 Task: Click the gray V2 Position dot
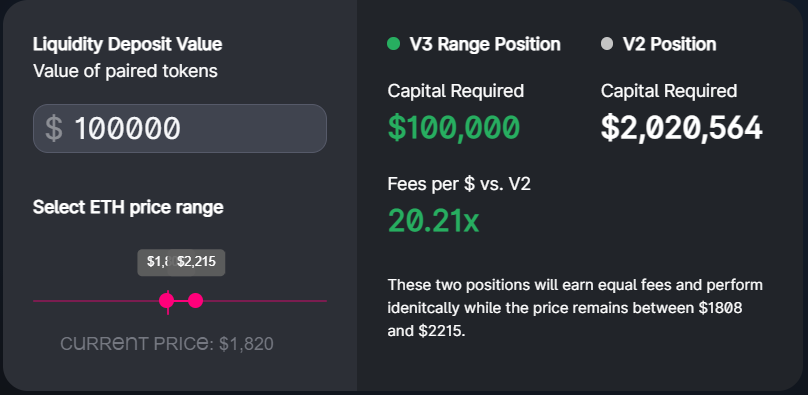[607, 44]
